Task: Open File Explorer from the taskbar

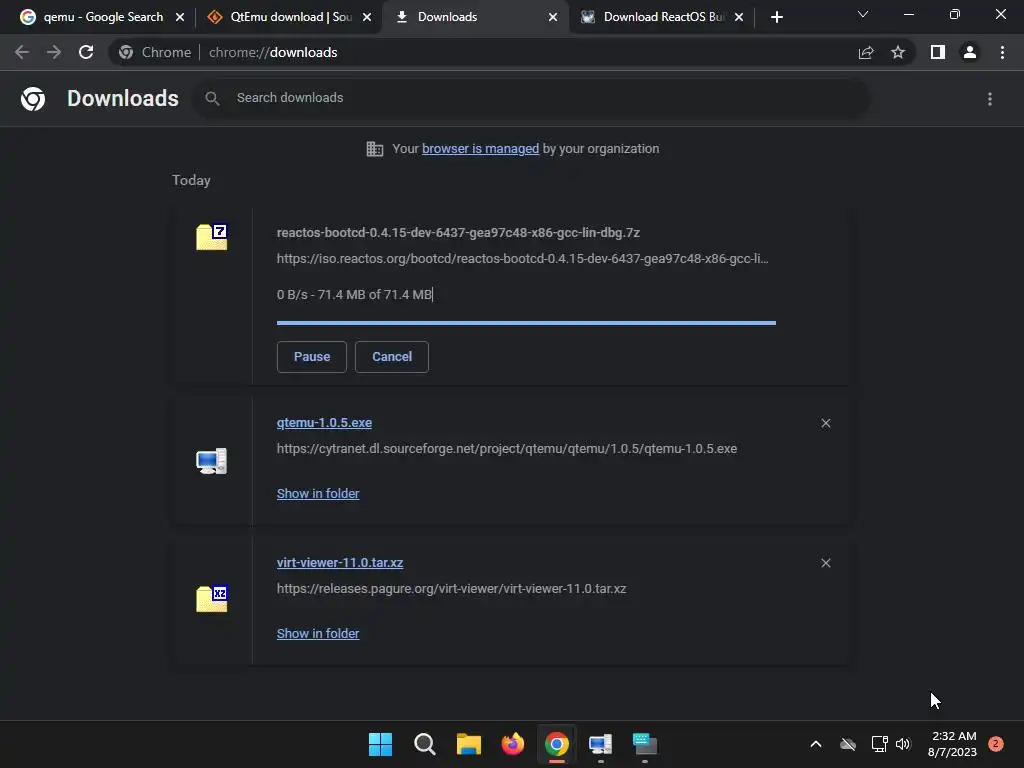Action: pos(468,744)
